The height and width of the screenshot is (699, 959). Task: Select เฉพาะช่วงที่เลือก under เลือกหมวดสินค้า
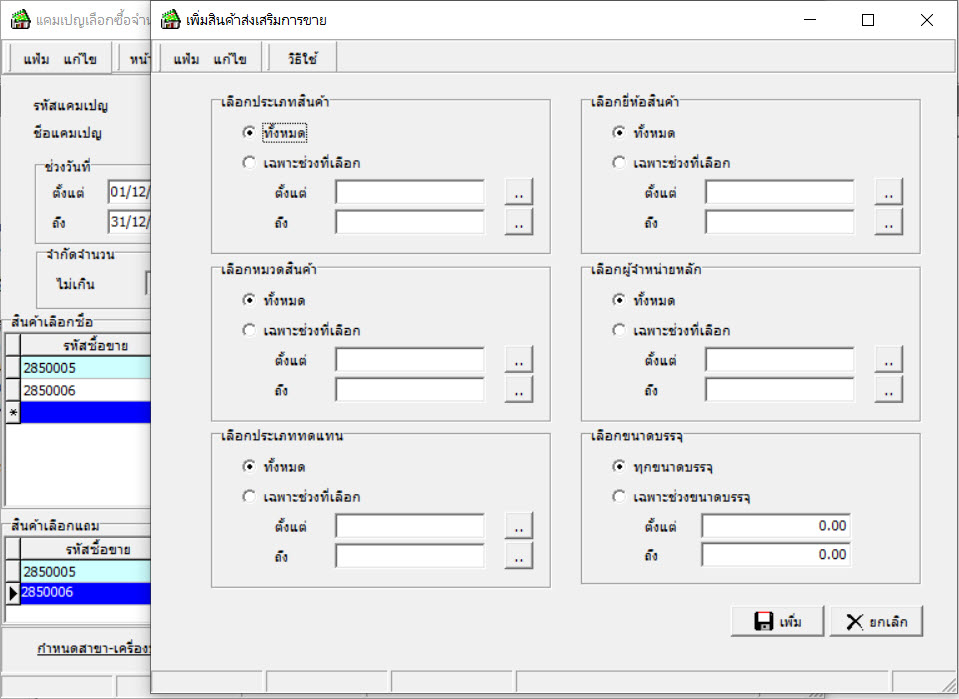click(249, 330)
